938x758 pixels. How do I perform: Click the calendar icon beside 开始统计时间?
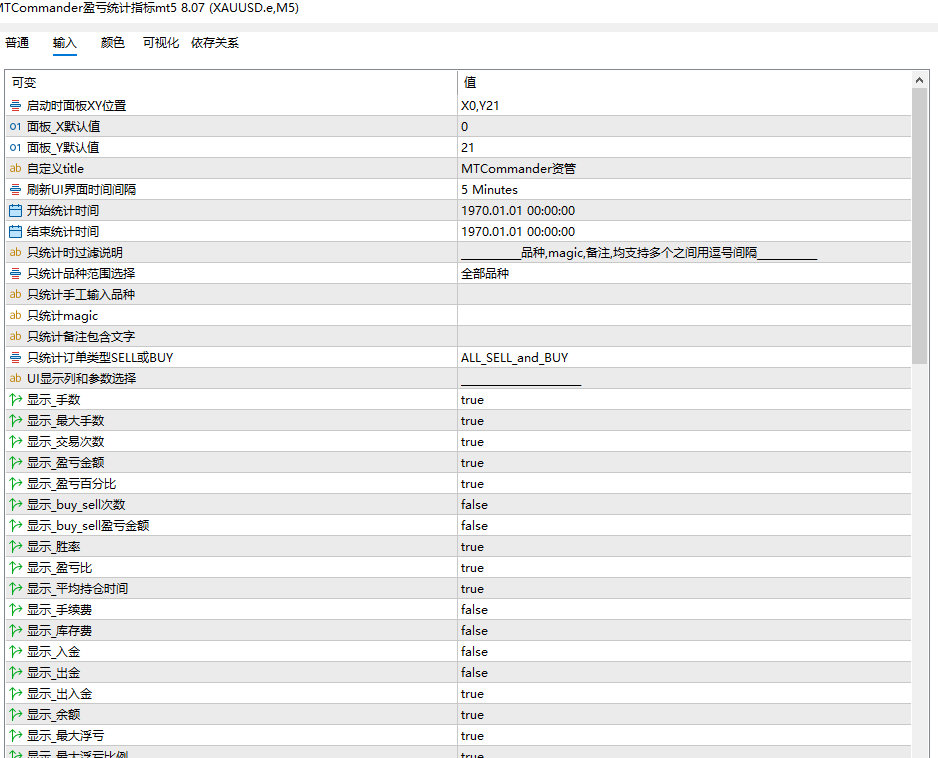tap(16, 211)
